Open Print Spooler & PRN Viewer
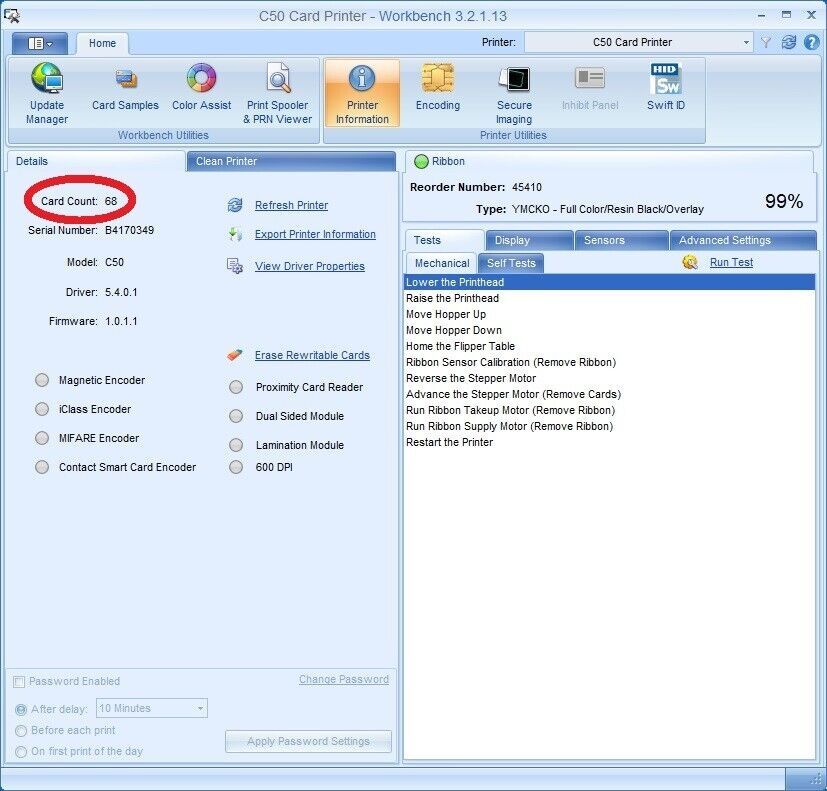This screenshot has height=791, width=827. [277, 94]
